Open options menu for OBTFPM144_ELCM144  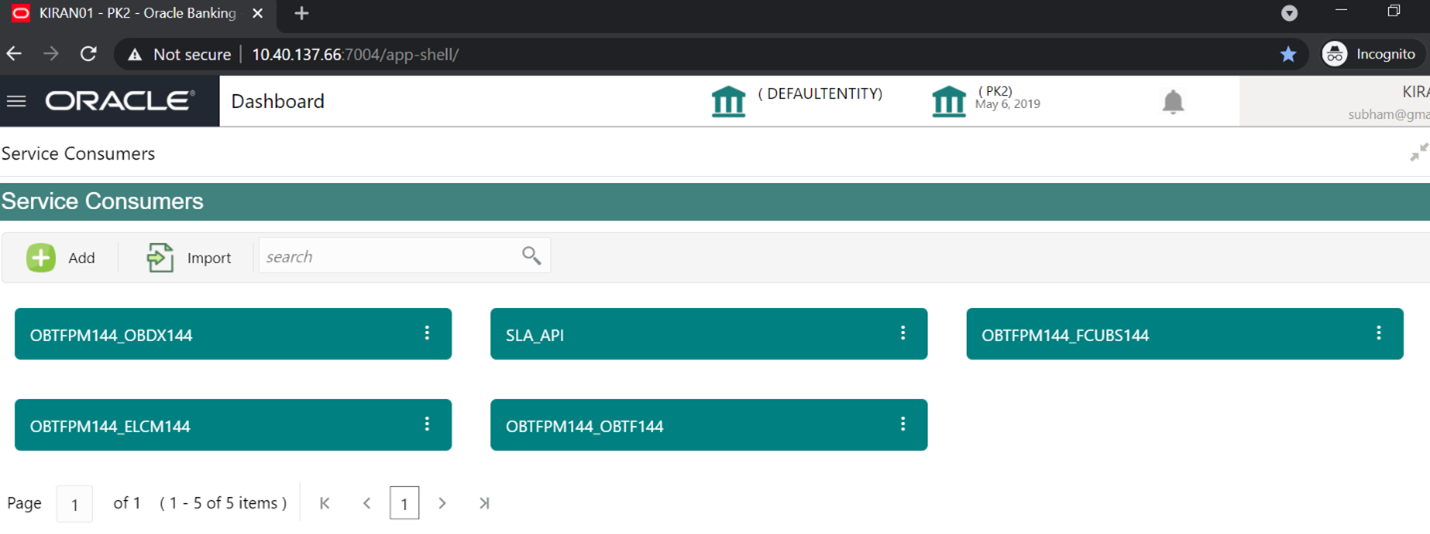[427, 424]
